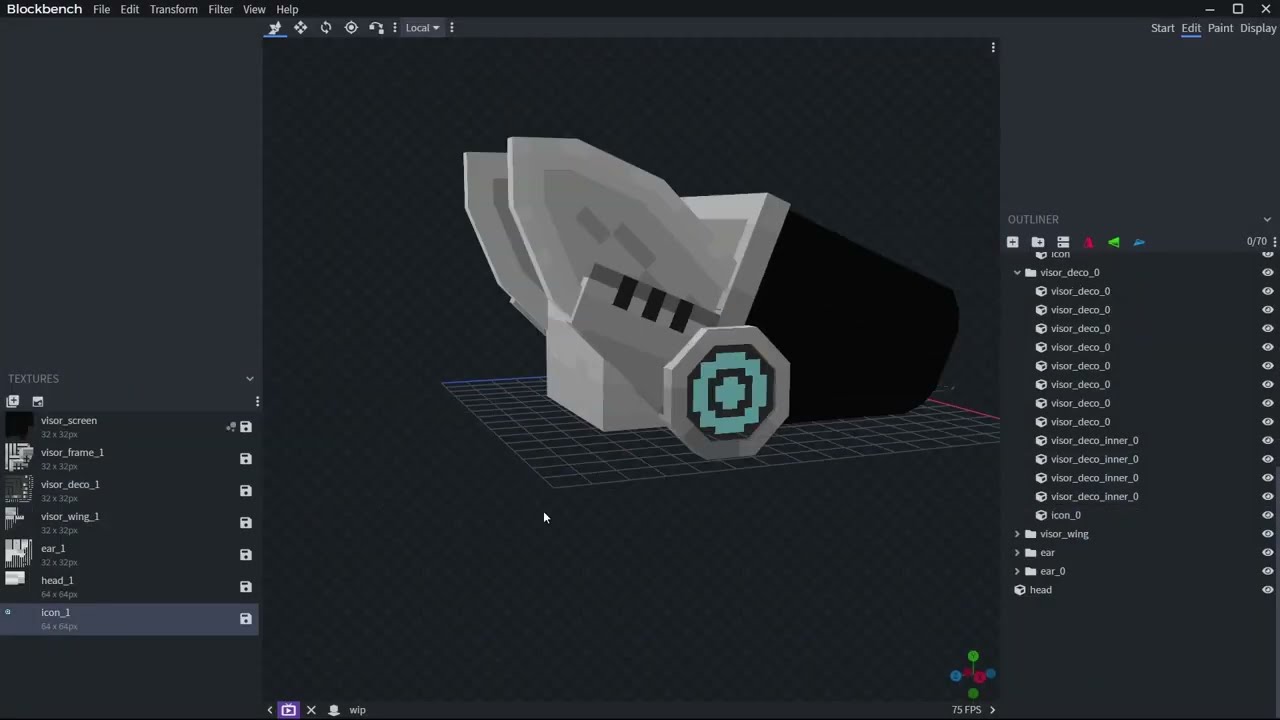Screen dimensions: 1280x720
Task: Select the Resize tool
Action: click(x=300, y=28)
